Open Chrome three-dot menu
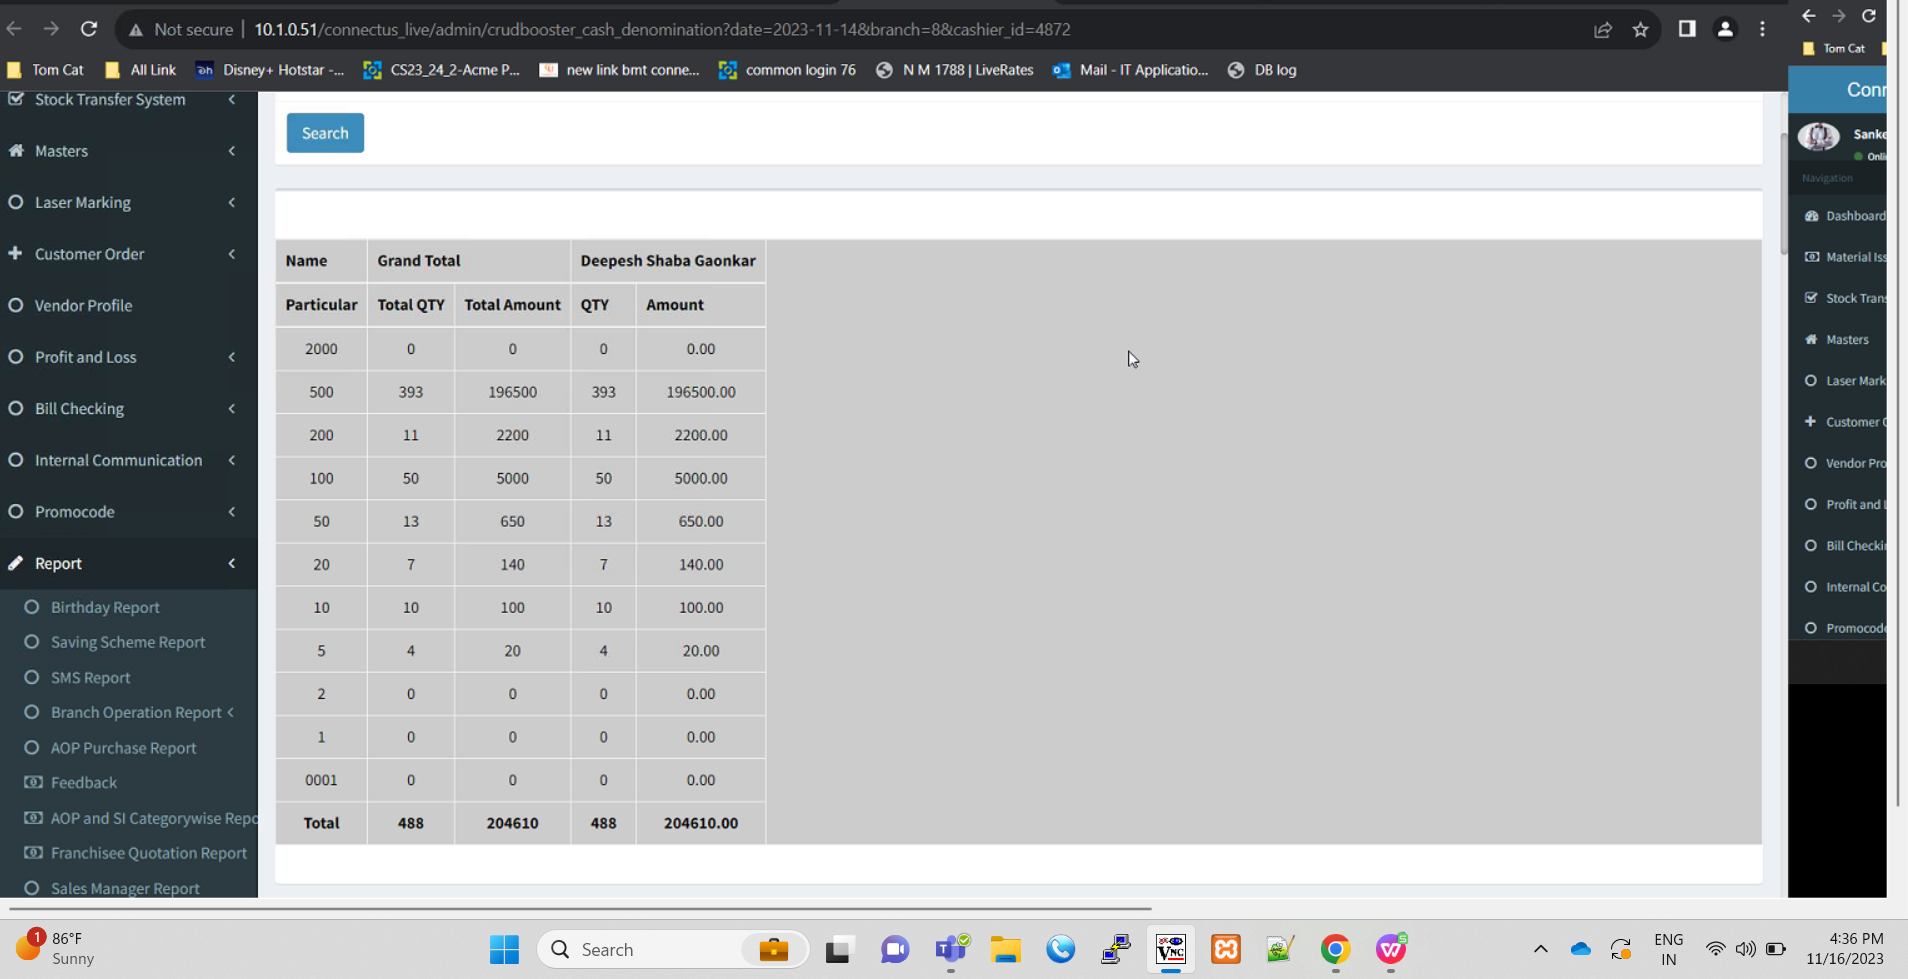1908x979 pixels. tap(1762, 29)
